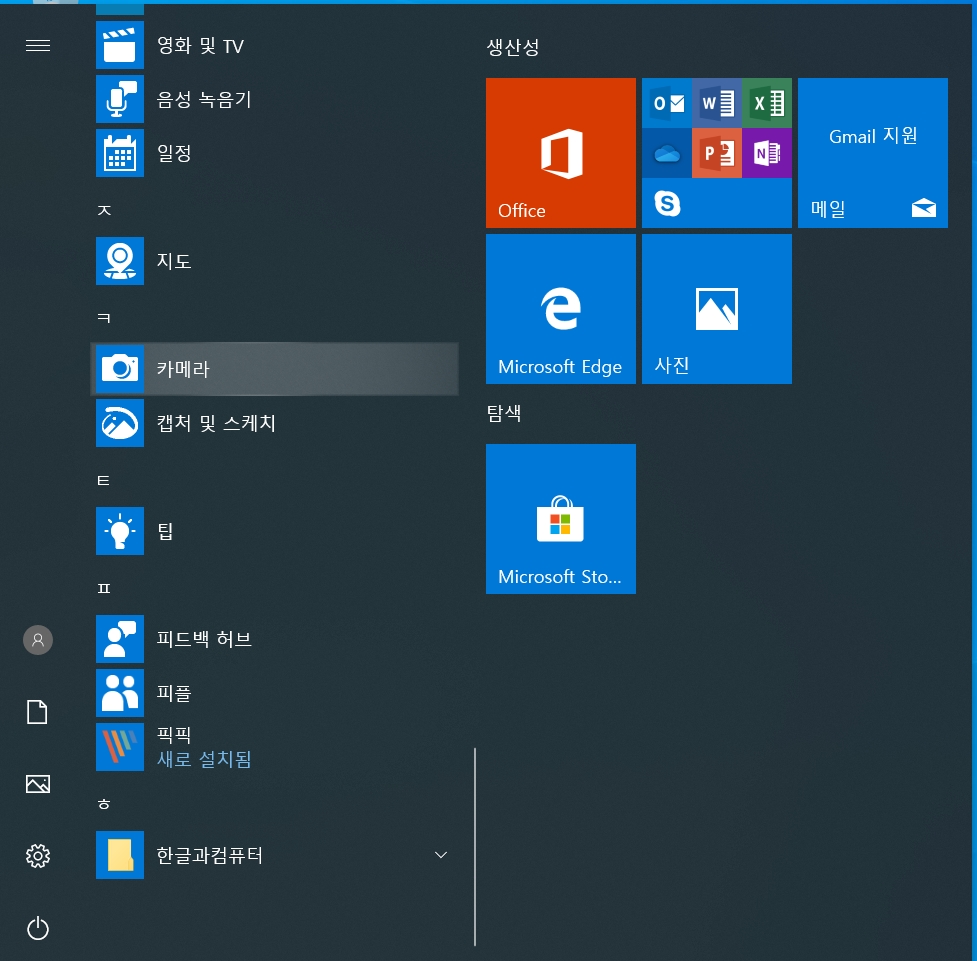
Task: Click the 영화 및 TV text label
Action: point(200,45)
